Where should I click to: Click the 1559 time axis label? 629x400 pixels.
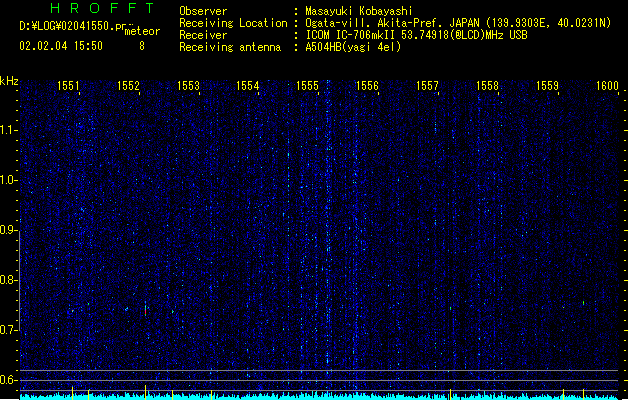tap(547, 86)
